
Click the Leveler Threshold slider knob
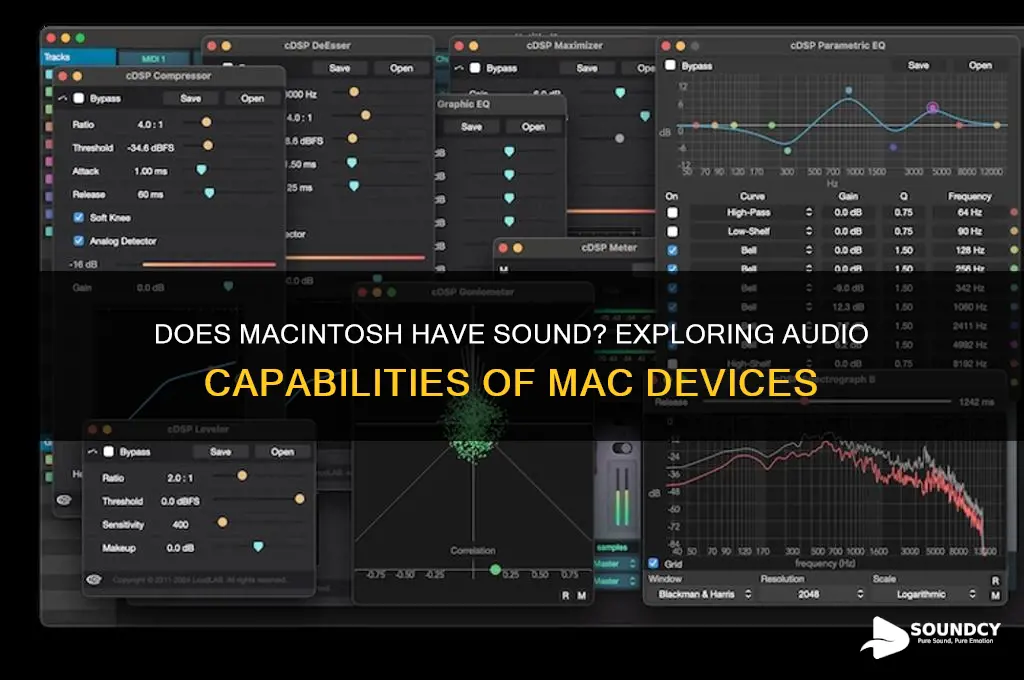[300, 499]
